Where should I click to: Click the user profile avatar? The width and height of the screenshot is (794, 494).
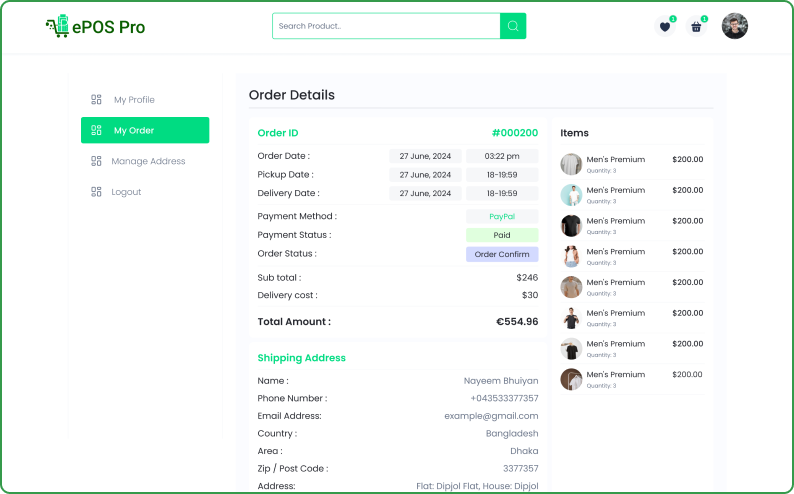(x=735, y=26)
